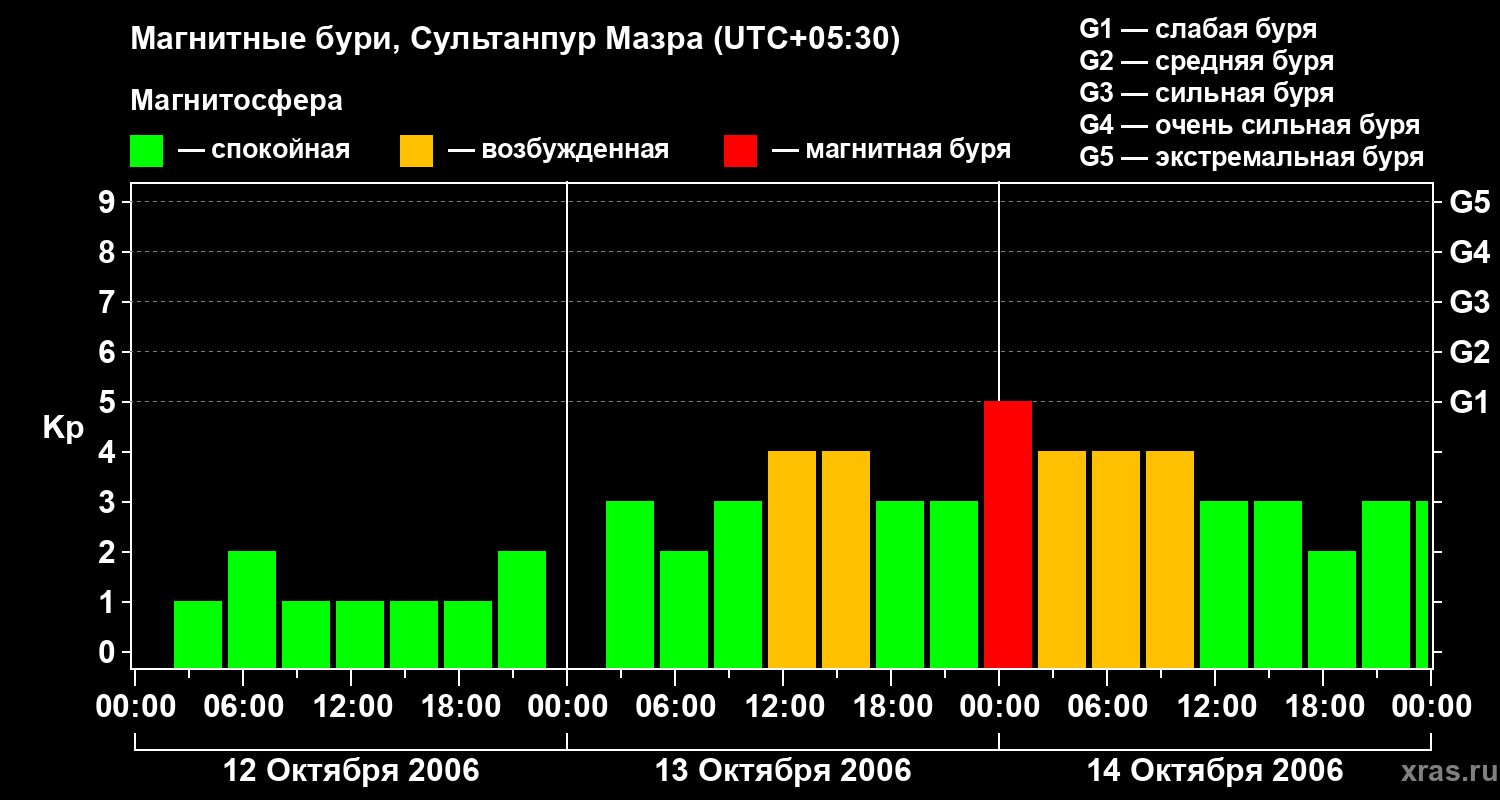Image resolution: width=1500 pixels, height=800 pixels.
Task: Click the '18:00' time label for 12 October
Action: tap(459, 707)
